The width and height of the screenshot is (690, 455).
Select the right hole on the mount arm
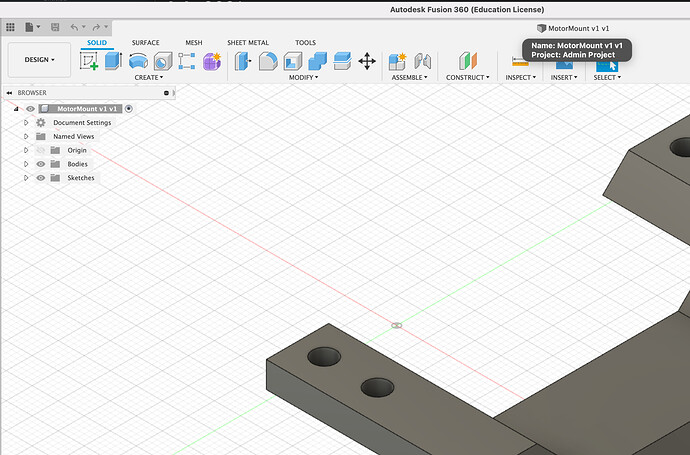click(377, 387)
